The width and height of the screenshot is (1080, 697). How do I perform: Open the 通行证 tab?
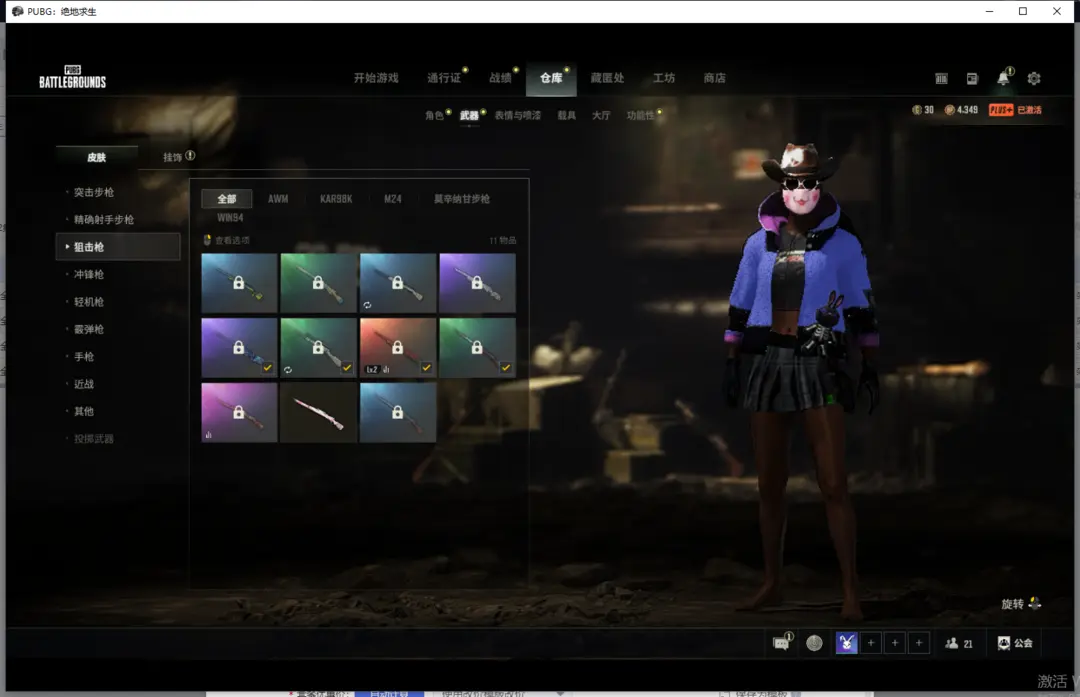point(444,78)
